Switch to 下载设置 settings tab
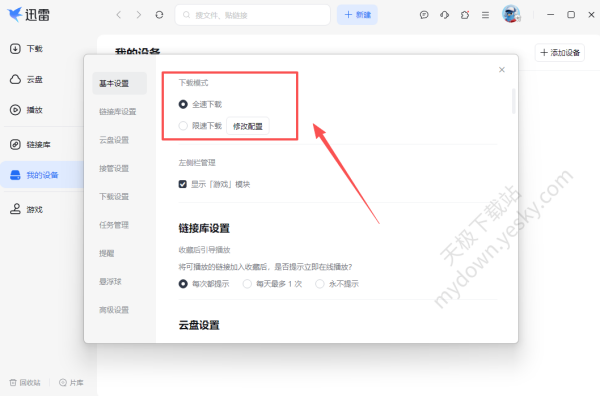 [114, 197]
